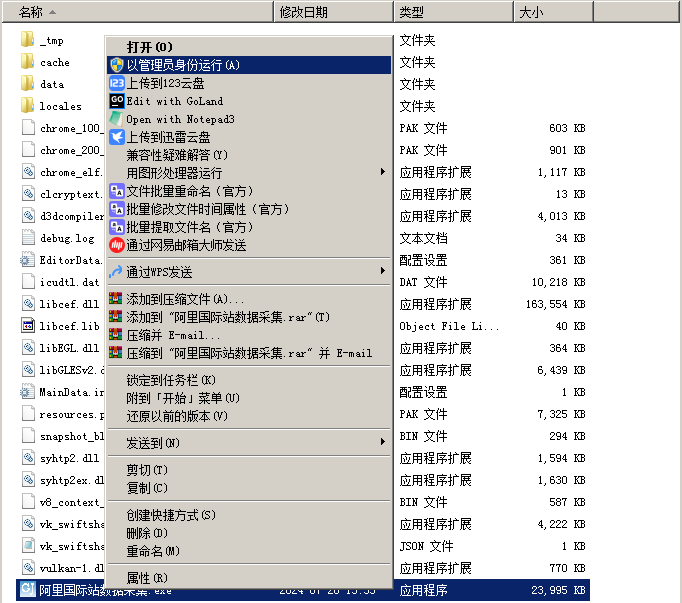
Task: Click the icon beside 文件批量重命名（官方）
Action: tap(117, 191)
